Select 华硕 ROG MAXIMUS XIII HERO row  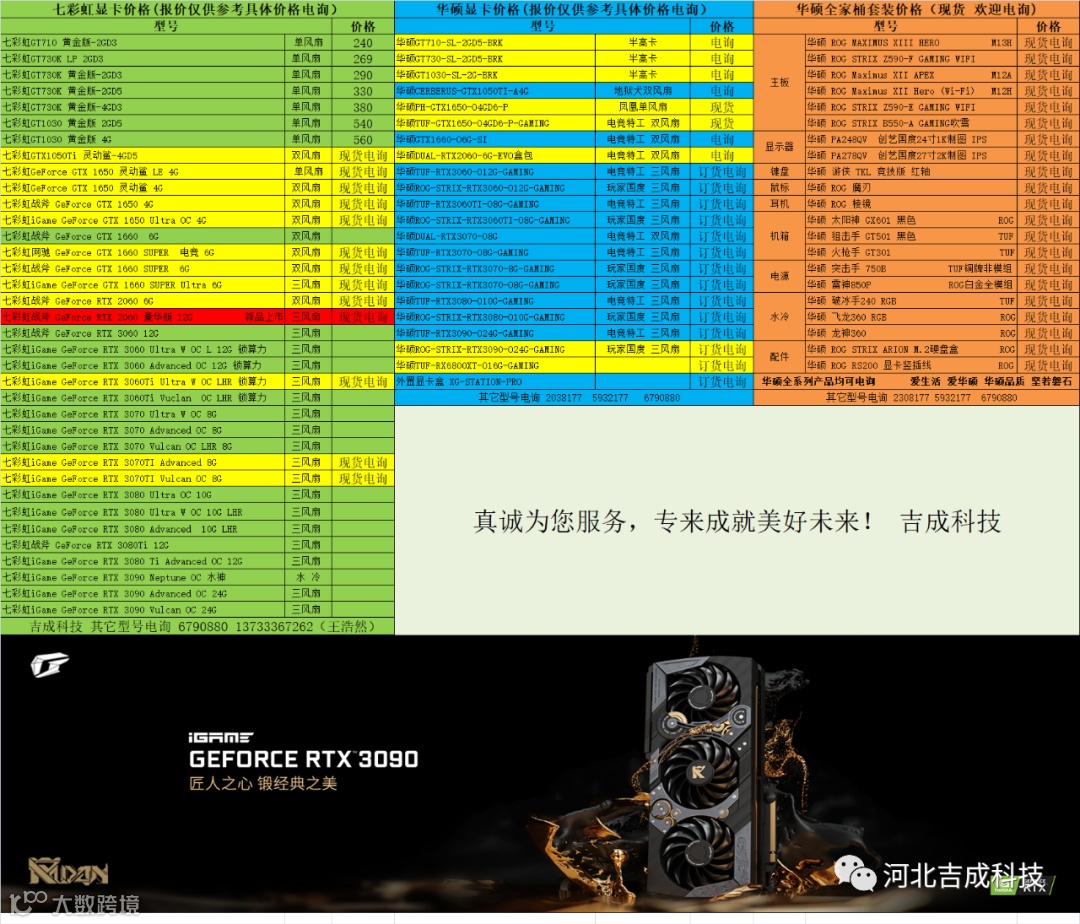[x=942, y=43]
